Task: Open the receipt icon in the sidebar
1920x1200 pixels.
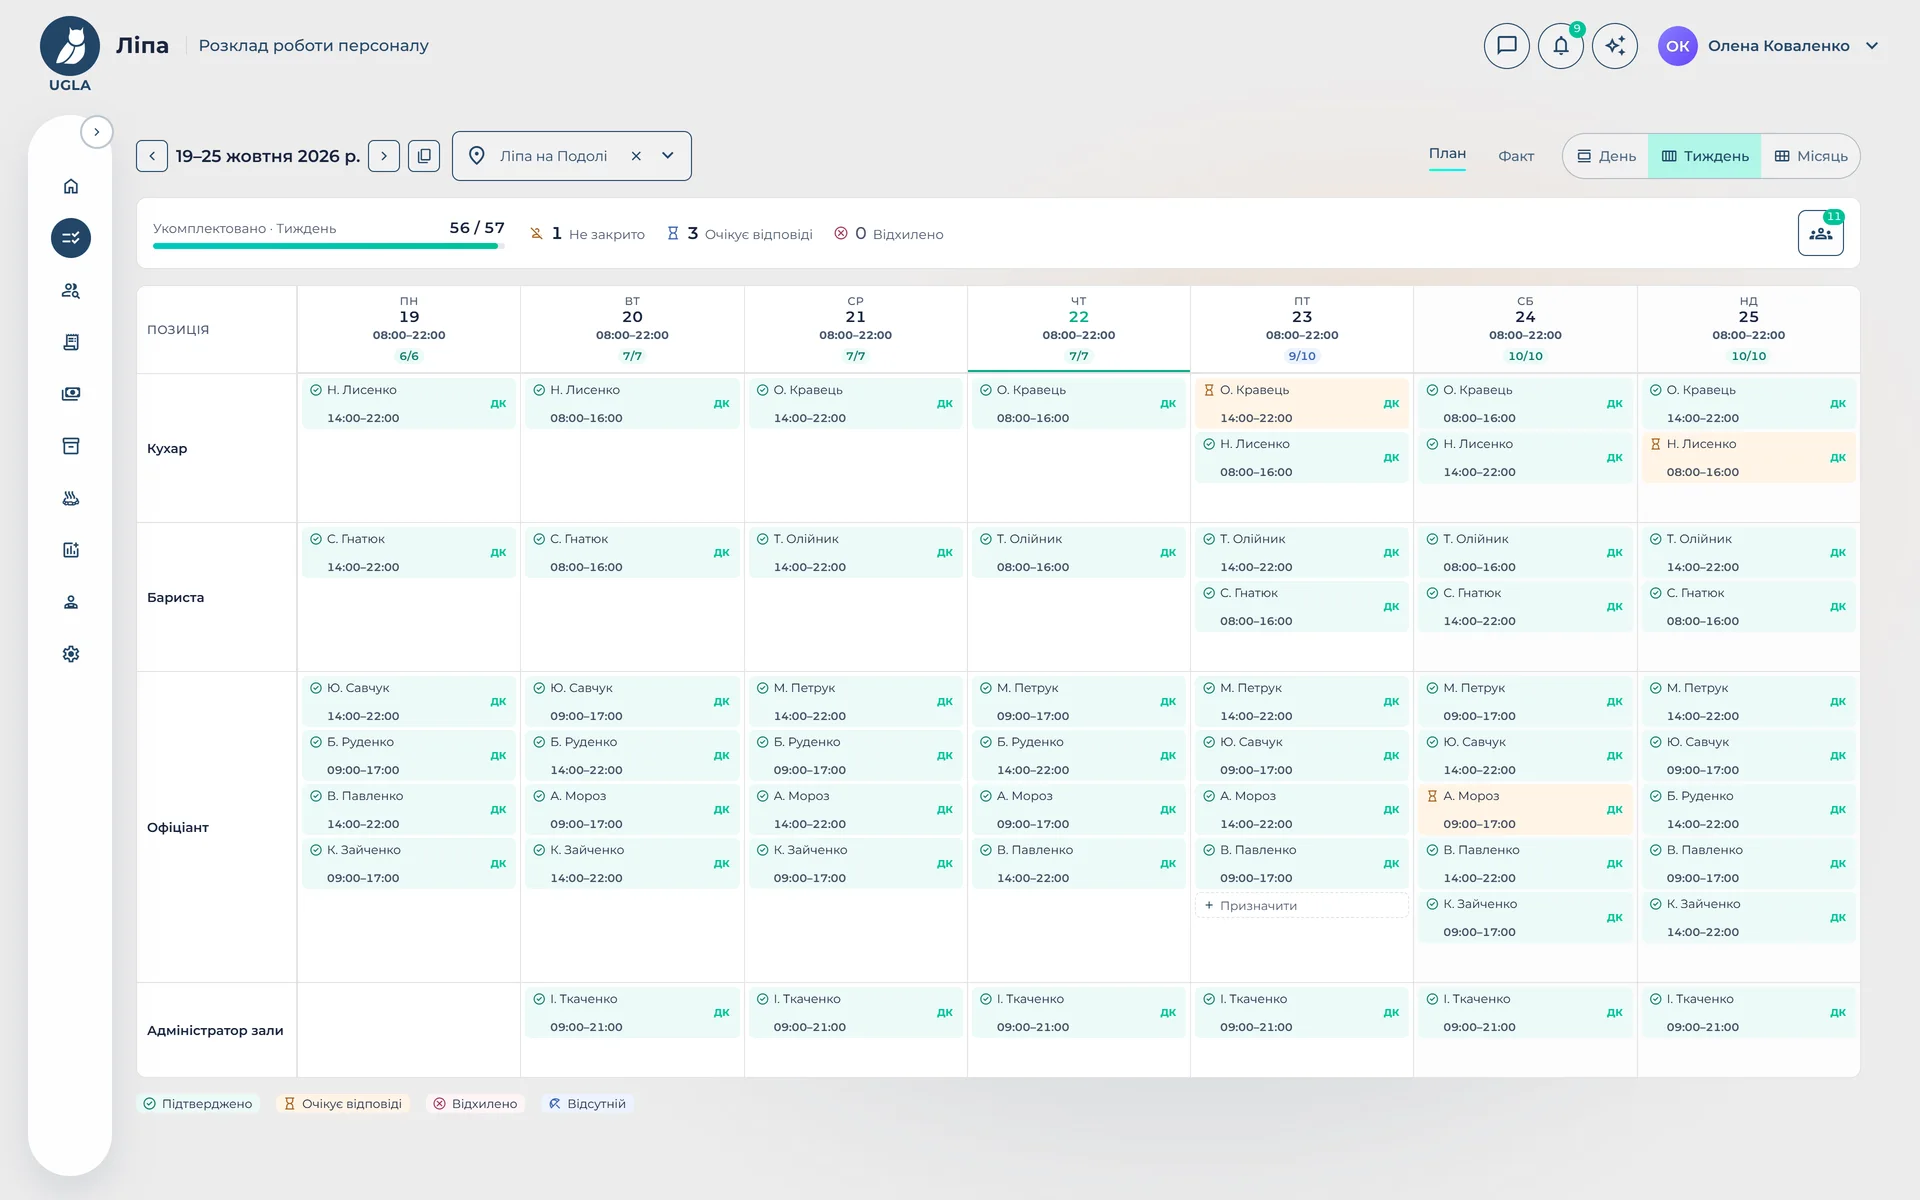Action: pyautogui.click(x=71, y=342)
